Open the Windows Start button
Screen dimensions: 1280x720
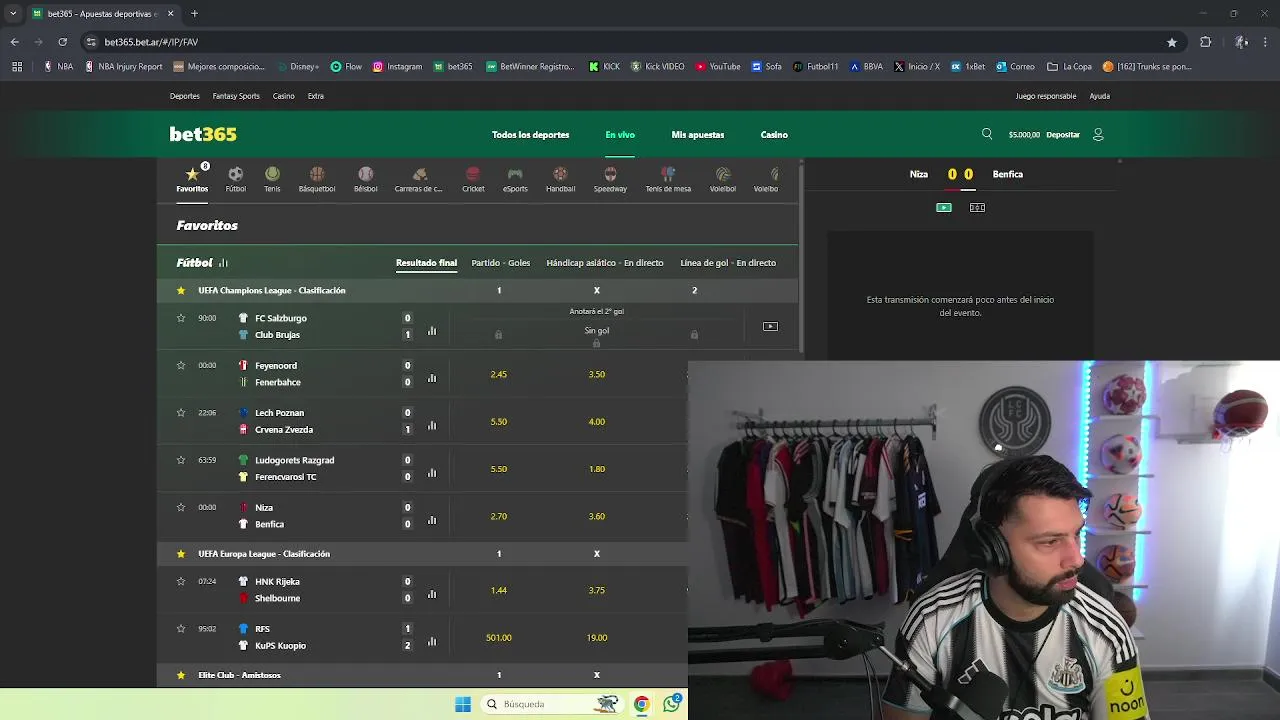[x=462, y=704]
